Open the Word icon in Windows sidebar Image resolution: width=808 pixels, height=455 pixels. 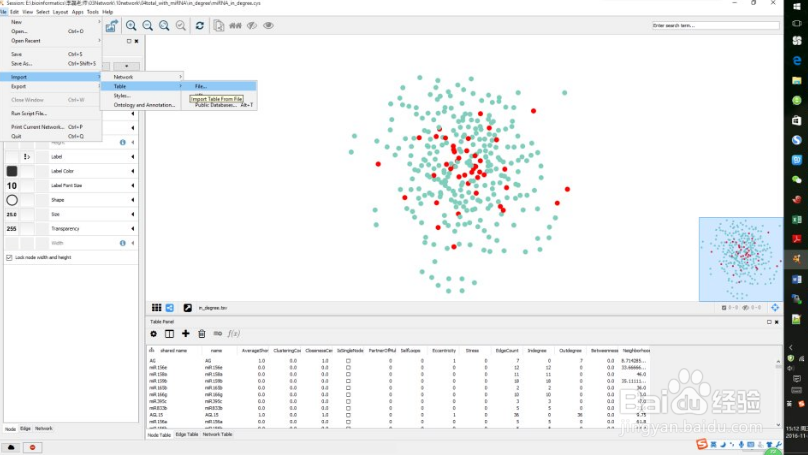[x=797, y=279]
